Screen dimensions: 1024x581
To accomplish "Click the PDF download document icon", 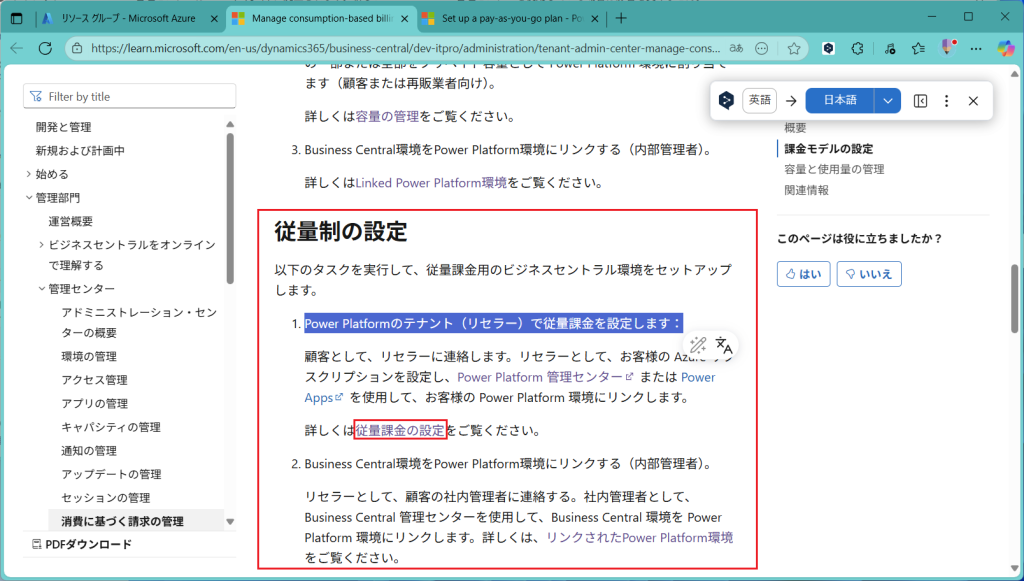I will 37,544.
